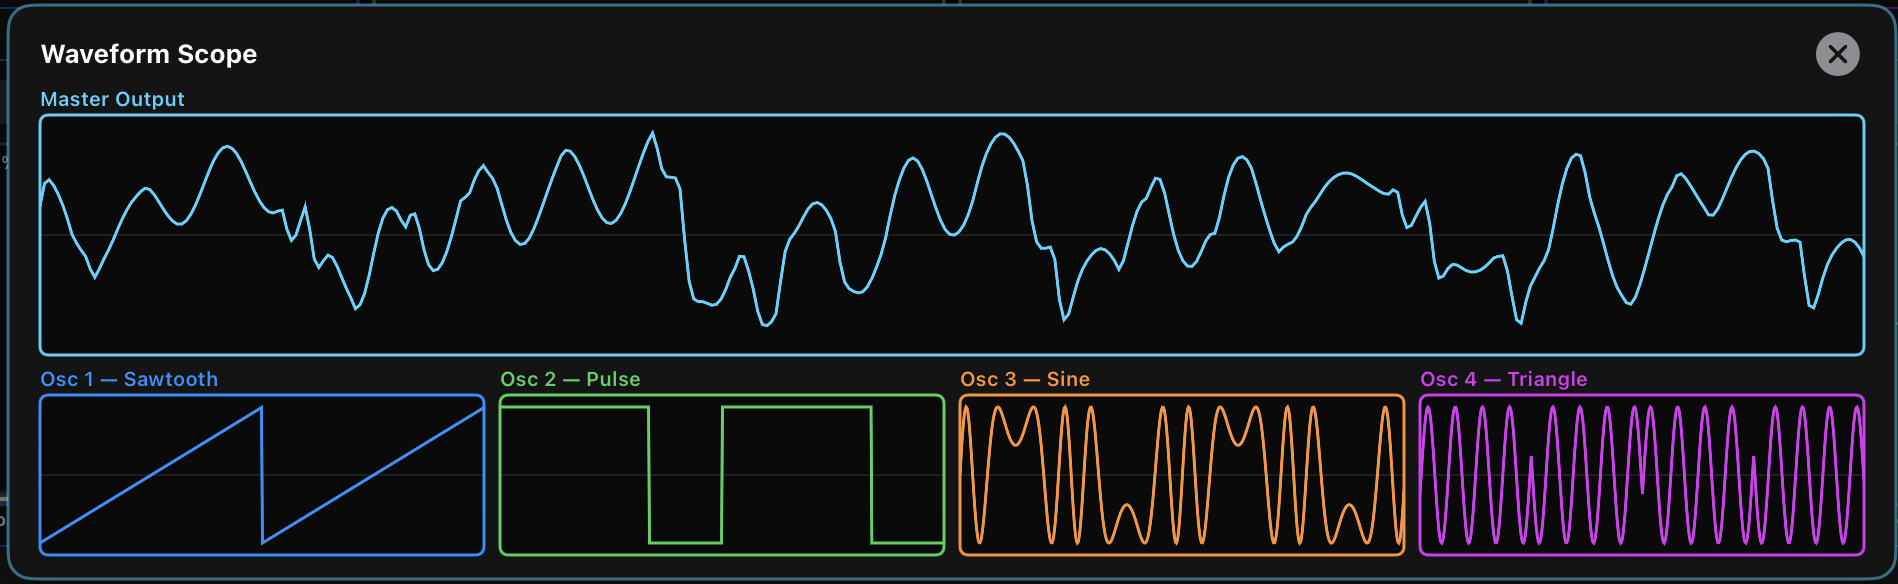Click the 'Osc 3 — Sine' label

[x=1025, y=379]
